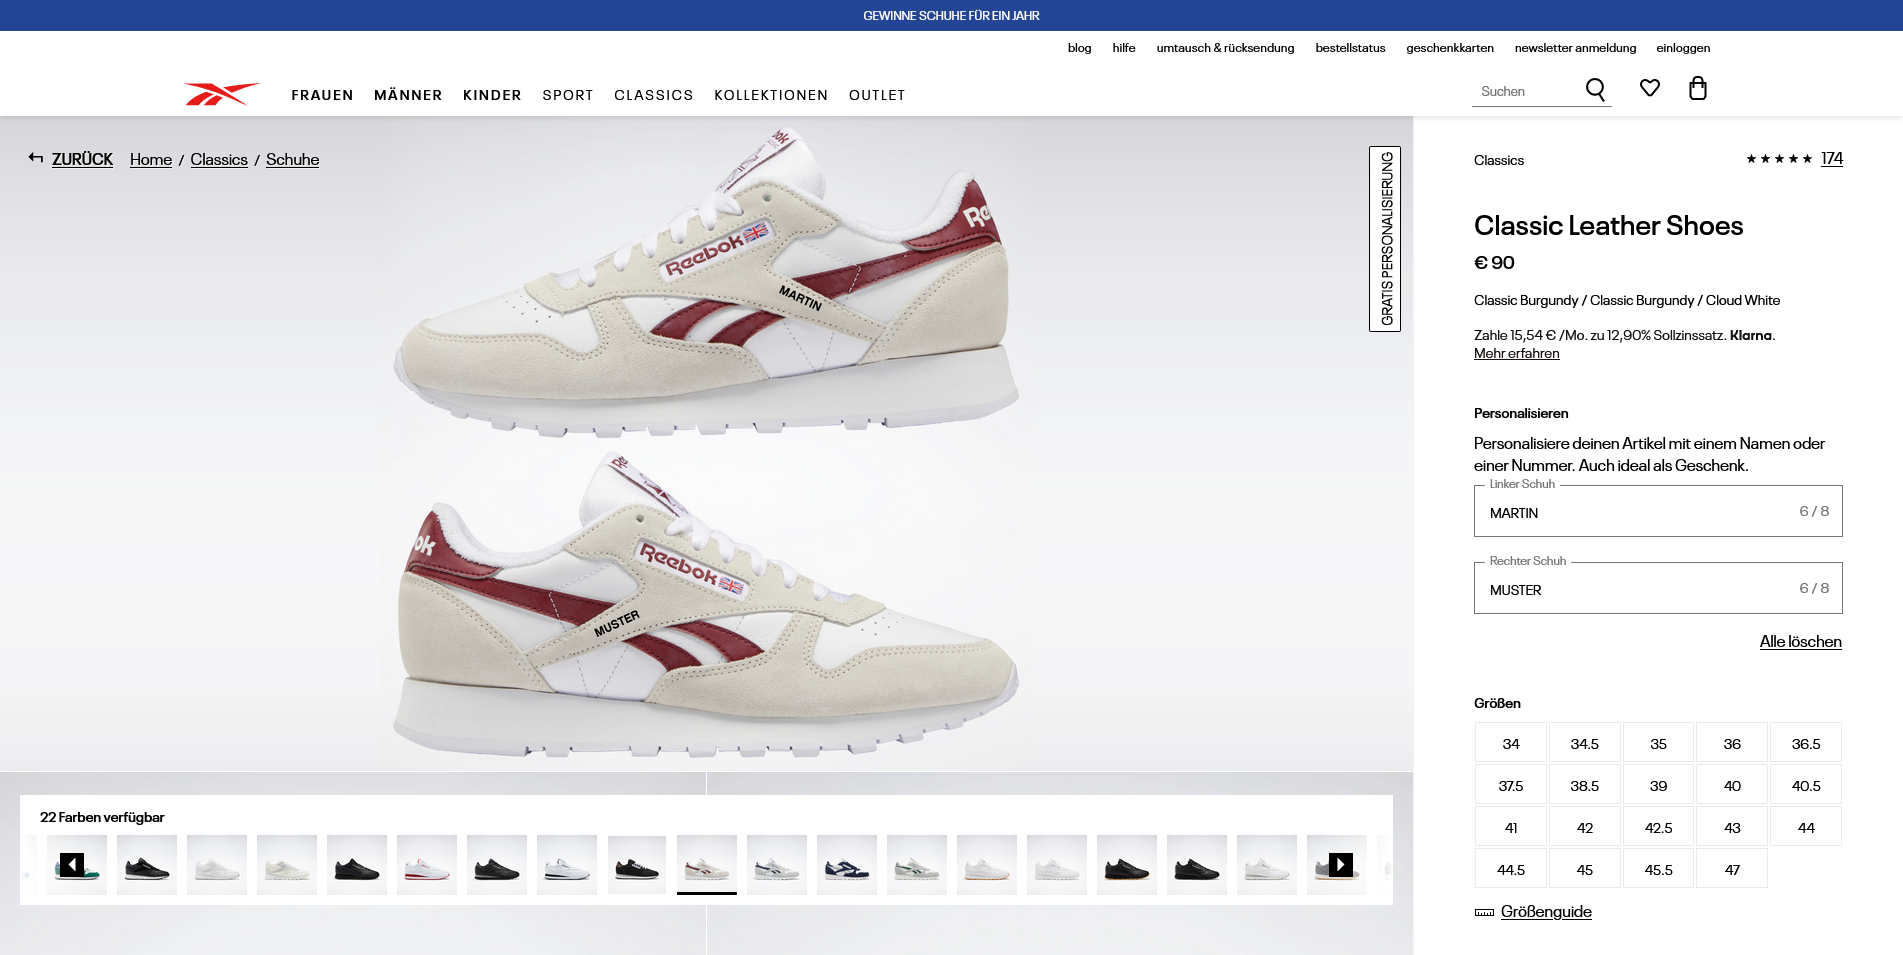This screenshot has height=955, width=1903.
Task: Open umtausch & rücksendung link
Action: point(1225,48)
